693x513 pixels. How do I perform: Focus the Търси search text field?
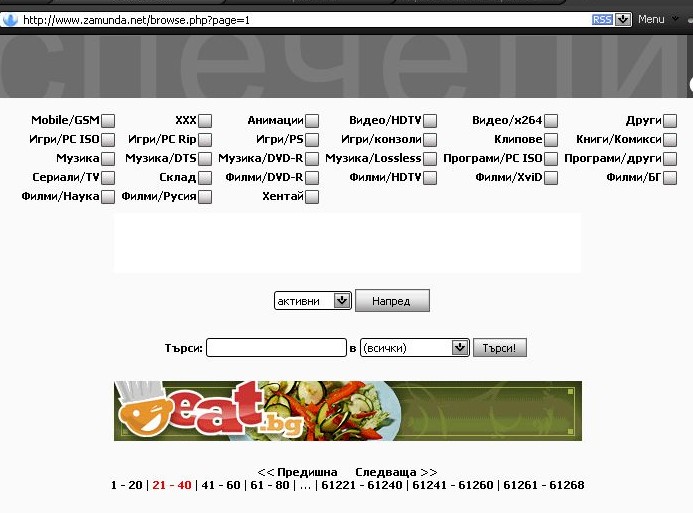pyautogui.click(x=276, y=348)
